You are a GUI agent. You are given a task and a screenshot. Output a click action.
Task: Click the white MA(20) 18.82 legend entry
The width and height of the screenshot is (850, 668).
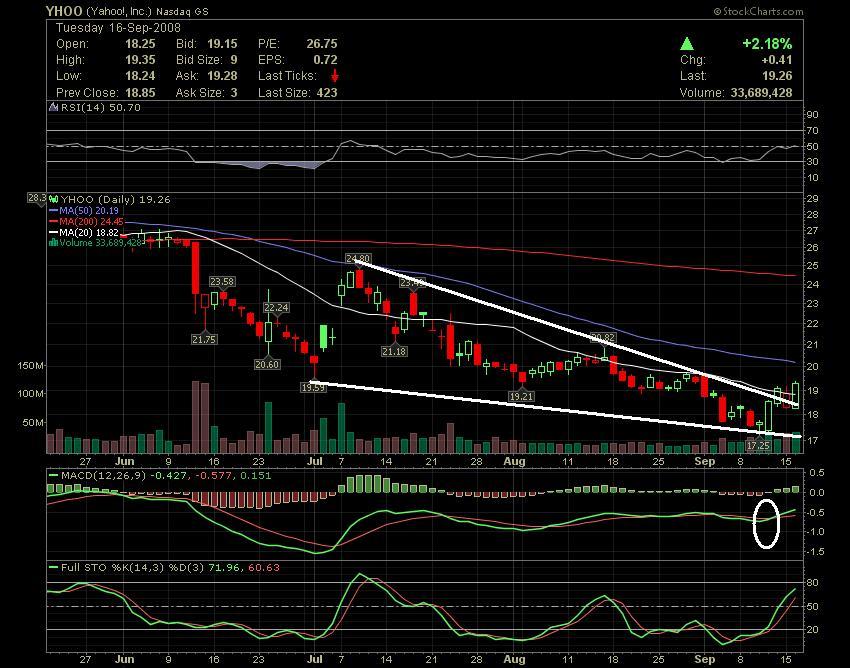(x=84, y=232)
